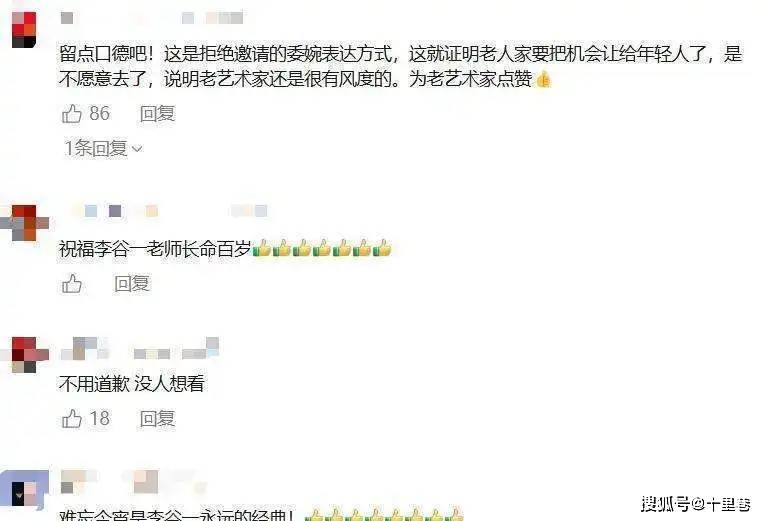
Task: Click the 18 like count
Action: point(100,419)
